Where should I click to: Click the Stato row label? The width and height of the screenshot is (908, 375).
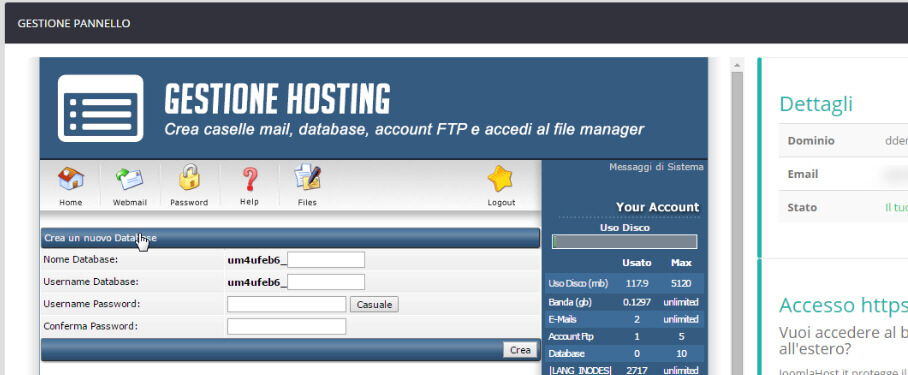tap(802, 207)
